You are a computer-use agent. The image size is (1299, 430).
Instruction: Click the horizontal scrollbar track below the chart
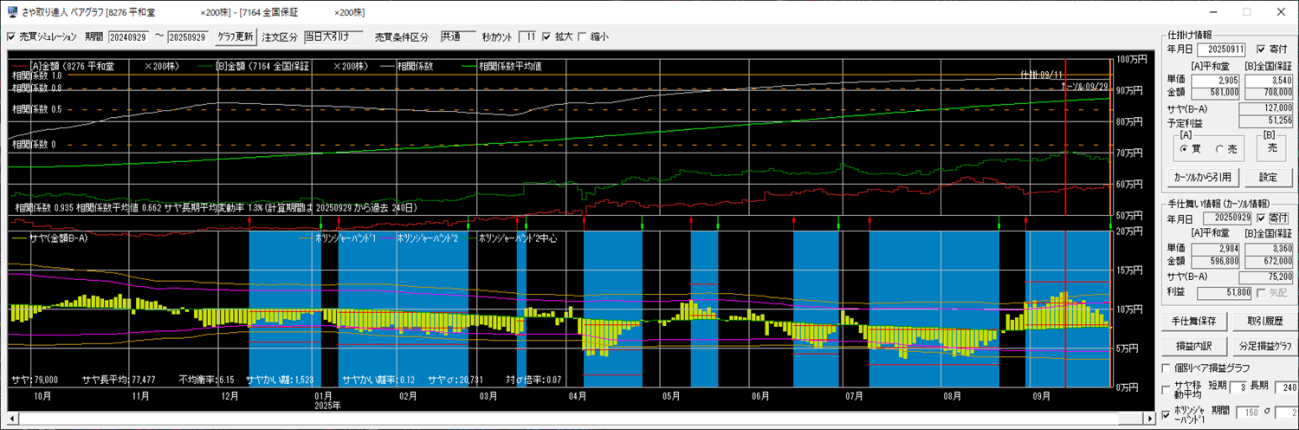point(600,417)
